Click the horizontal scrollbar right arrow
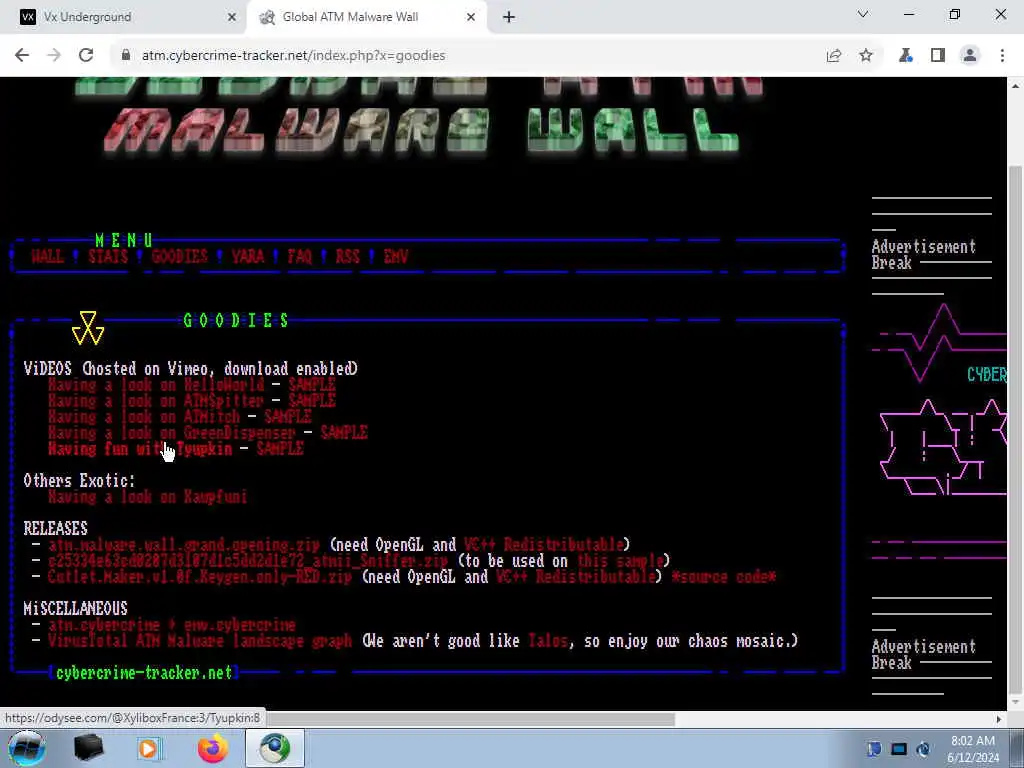Screen dimensions: 1024x768 tap(999, 719)
